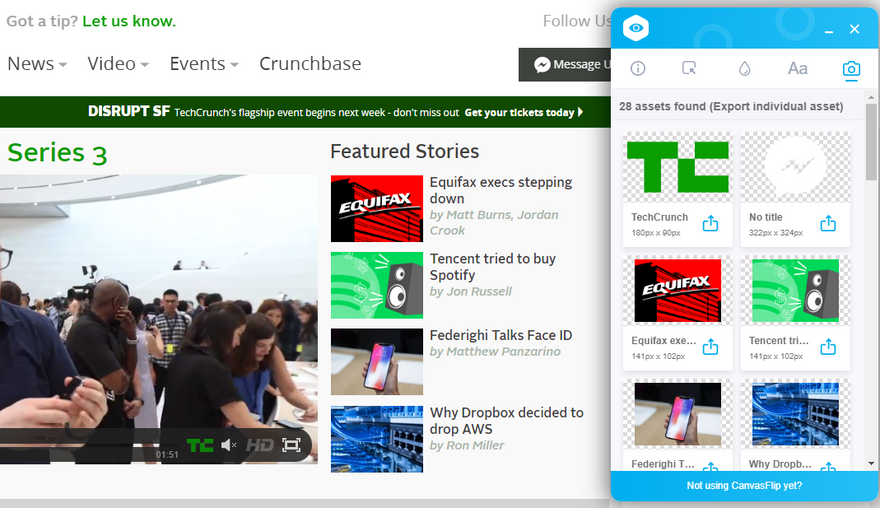Open the info tab icon in CanvasFlip panel
880x508 pixels.
[638, 68]
